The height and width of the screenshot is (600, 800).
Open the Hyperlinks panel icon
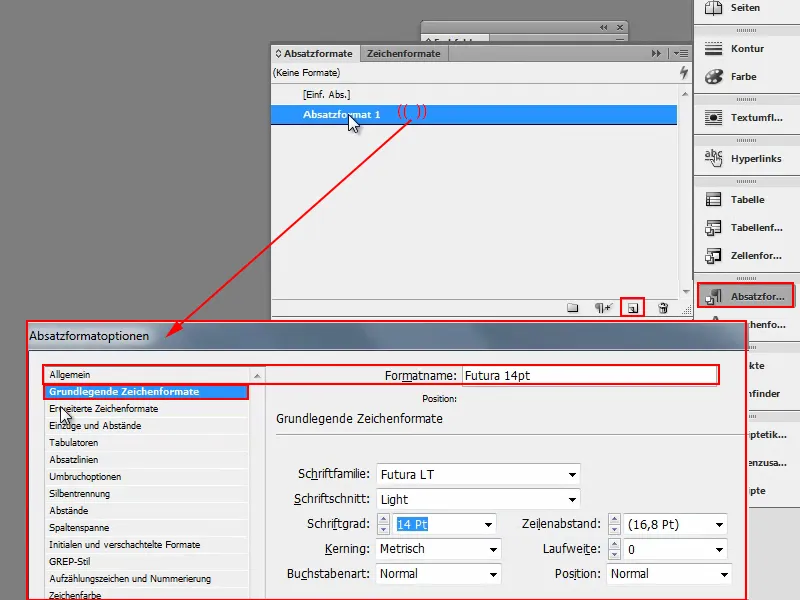(x=713, y=158)
